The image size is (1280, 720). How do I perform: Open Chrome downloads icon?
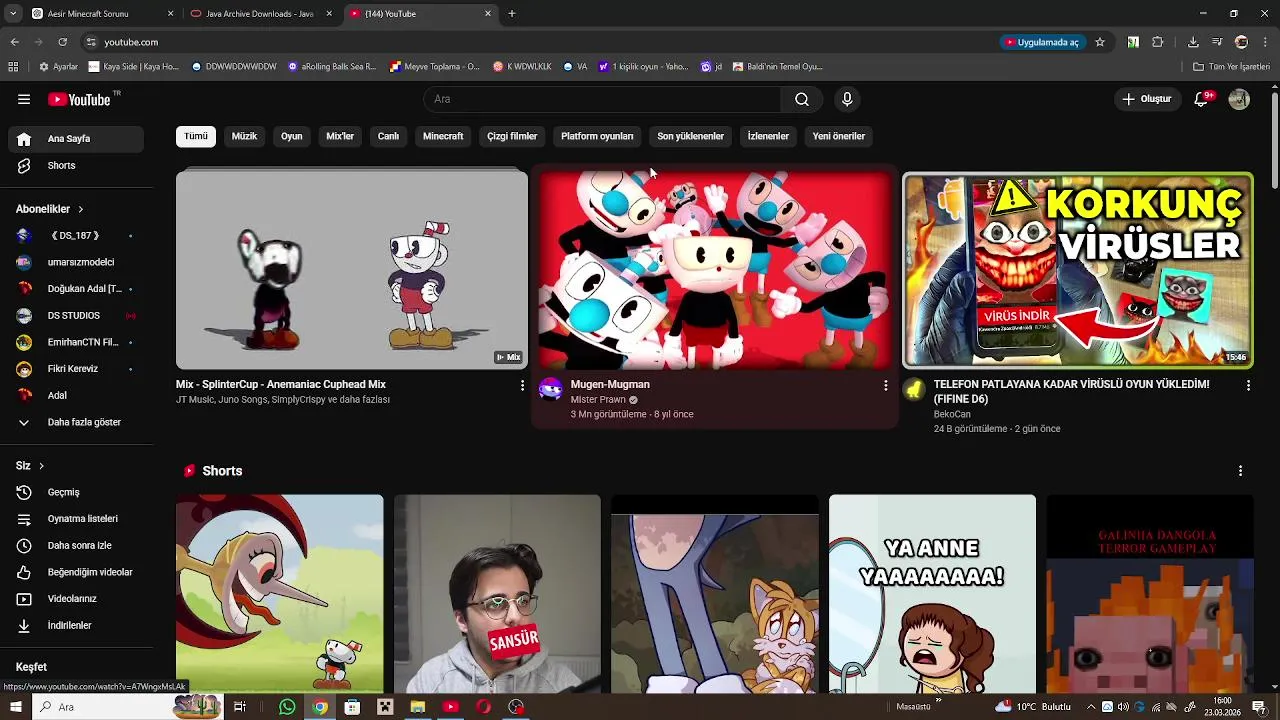click(x=1193, y=42)
